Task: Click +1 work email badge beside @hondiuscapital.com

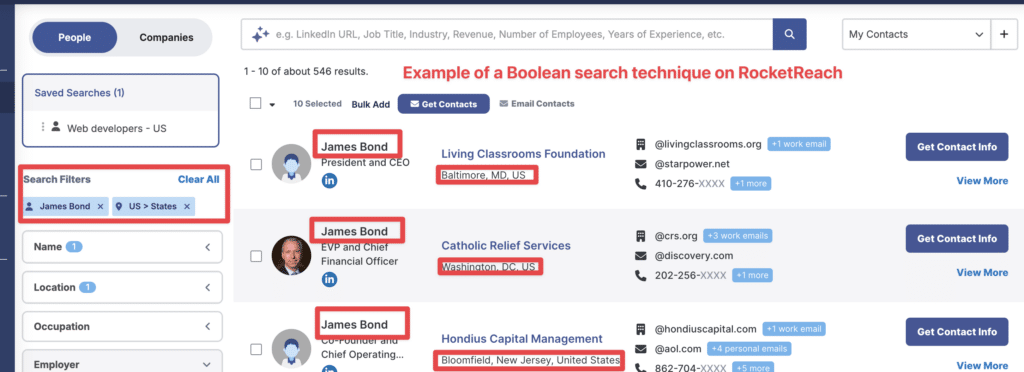Action: tap(793, 329)
